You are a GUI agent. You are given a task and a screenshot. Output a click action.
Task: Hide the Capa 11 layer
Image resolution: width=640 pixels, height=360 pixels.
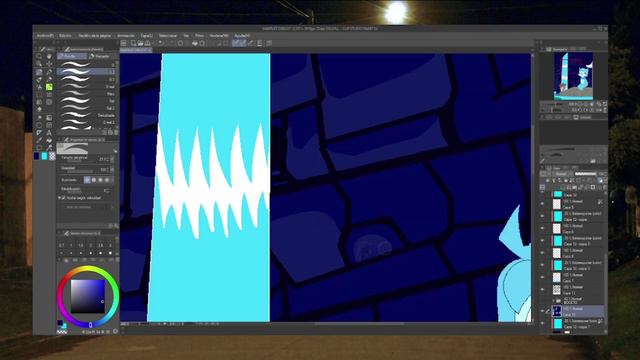click(x=542, y=290)
